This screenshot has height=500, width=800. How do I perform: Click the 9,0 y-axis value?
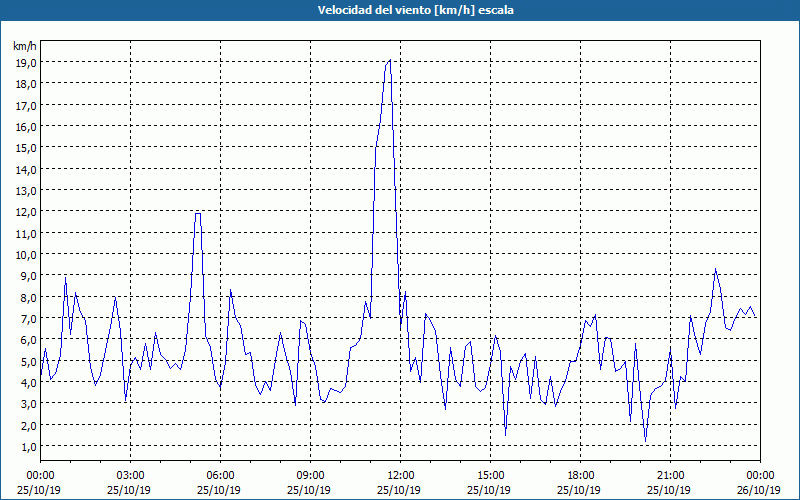28,276
